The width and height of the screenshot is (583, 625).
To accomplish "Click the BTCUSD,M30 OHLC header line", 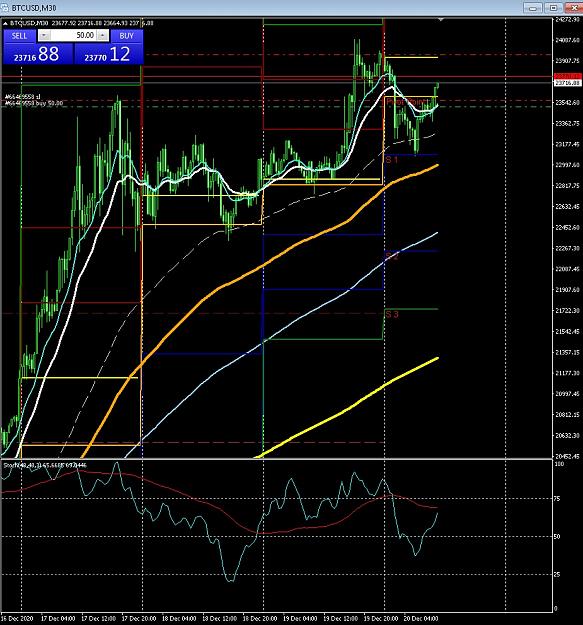I will coord(82,23).
